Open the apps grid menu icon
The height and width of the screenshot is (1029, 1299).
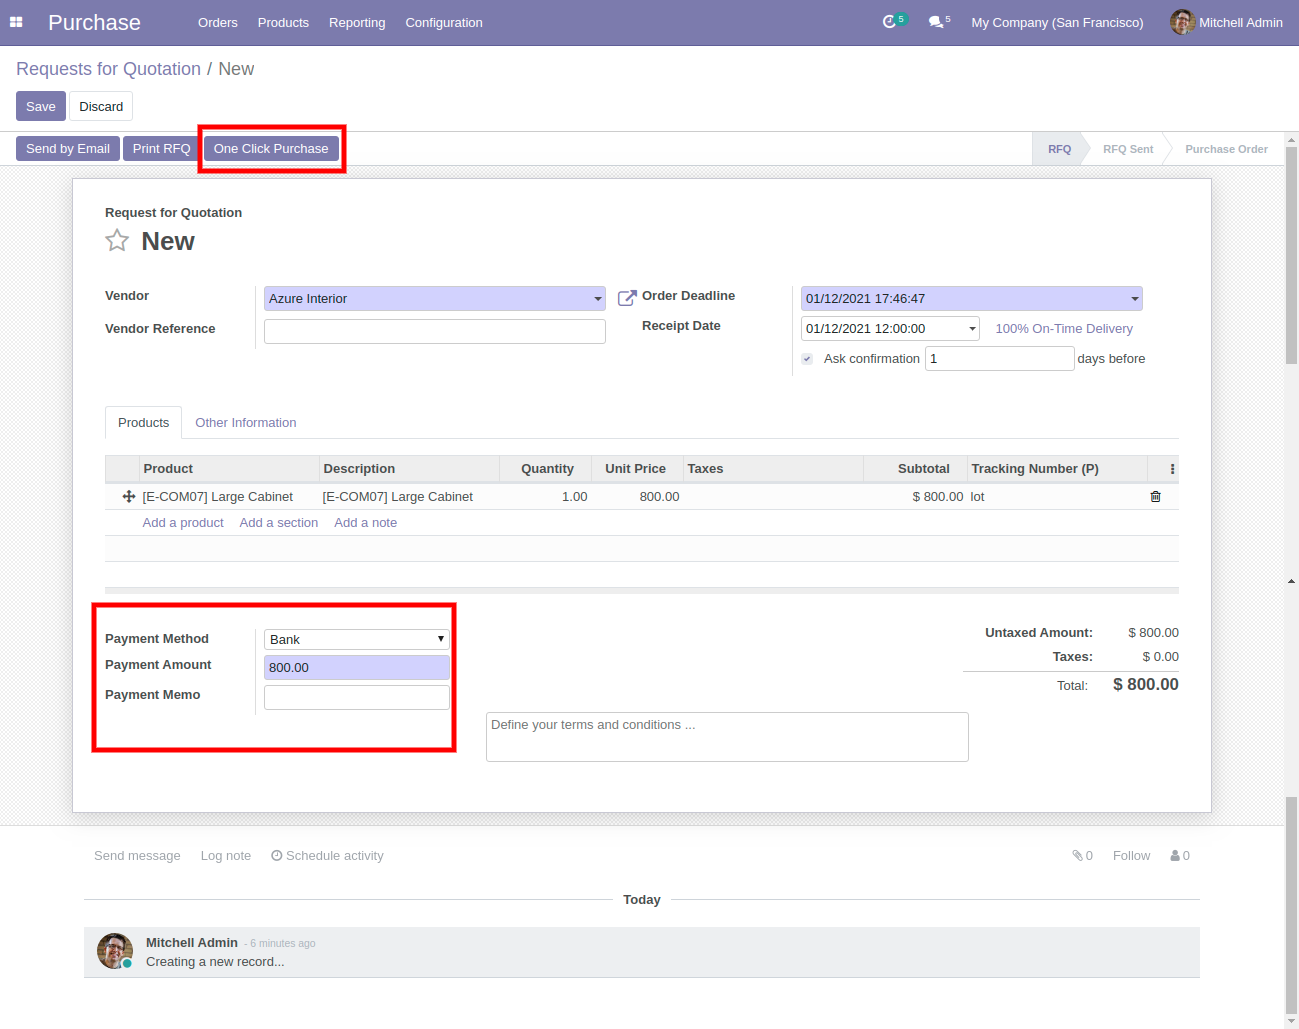16,22
